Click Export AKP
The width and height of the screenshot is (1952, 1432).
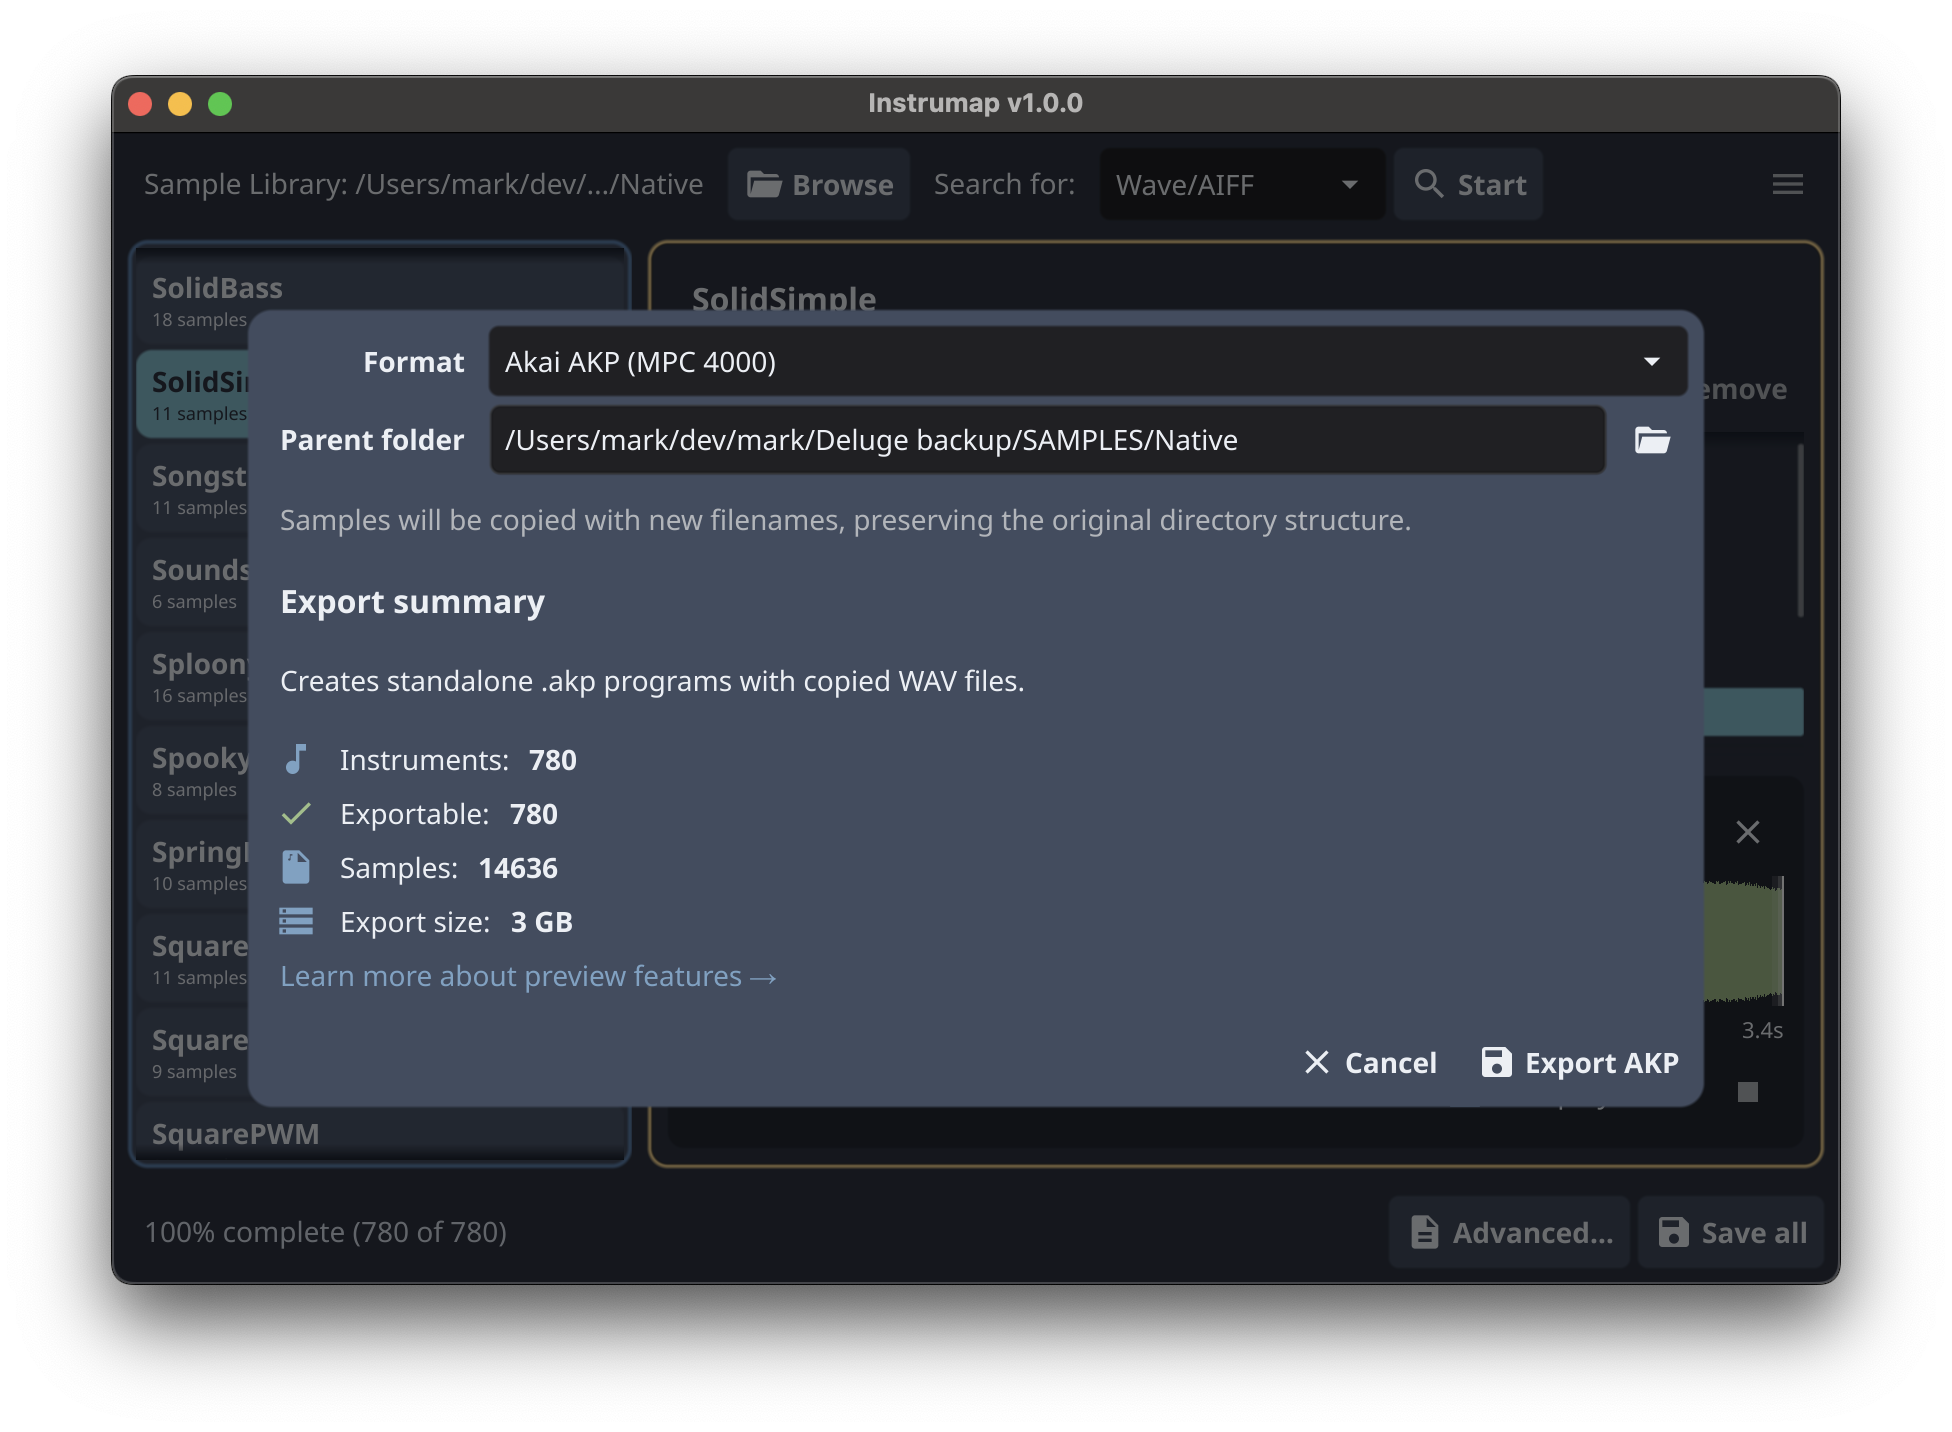1580,1062
